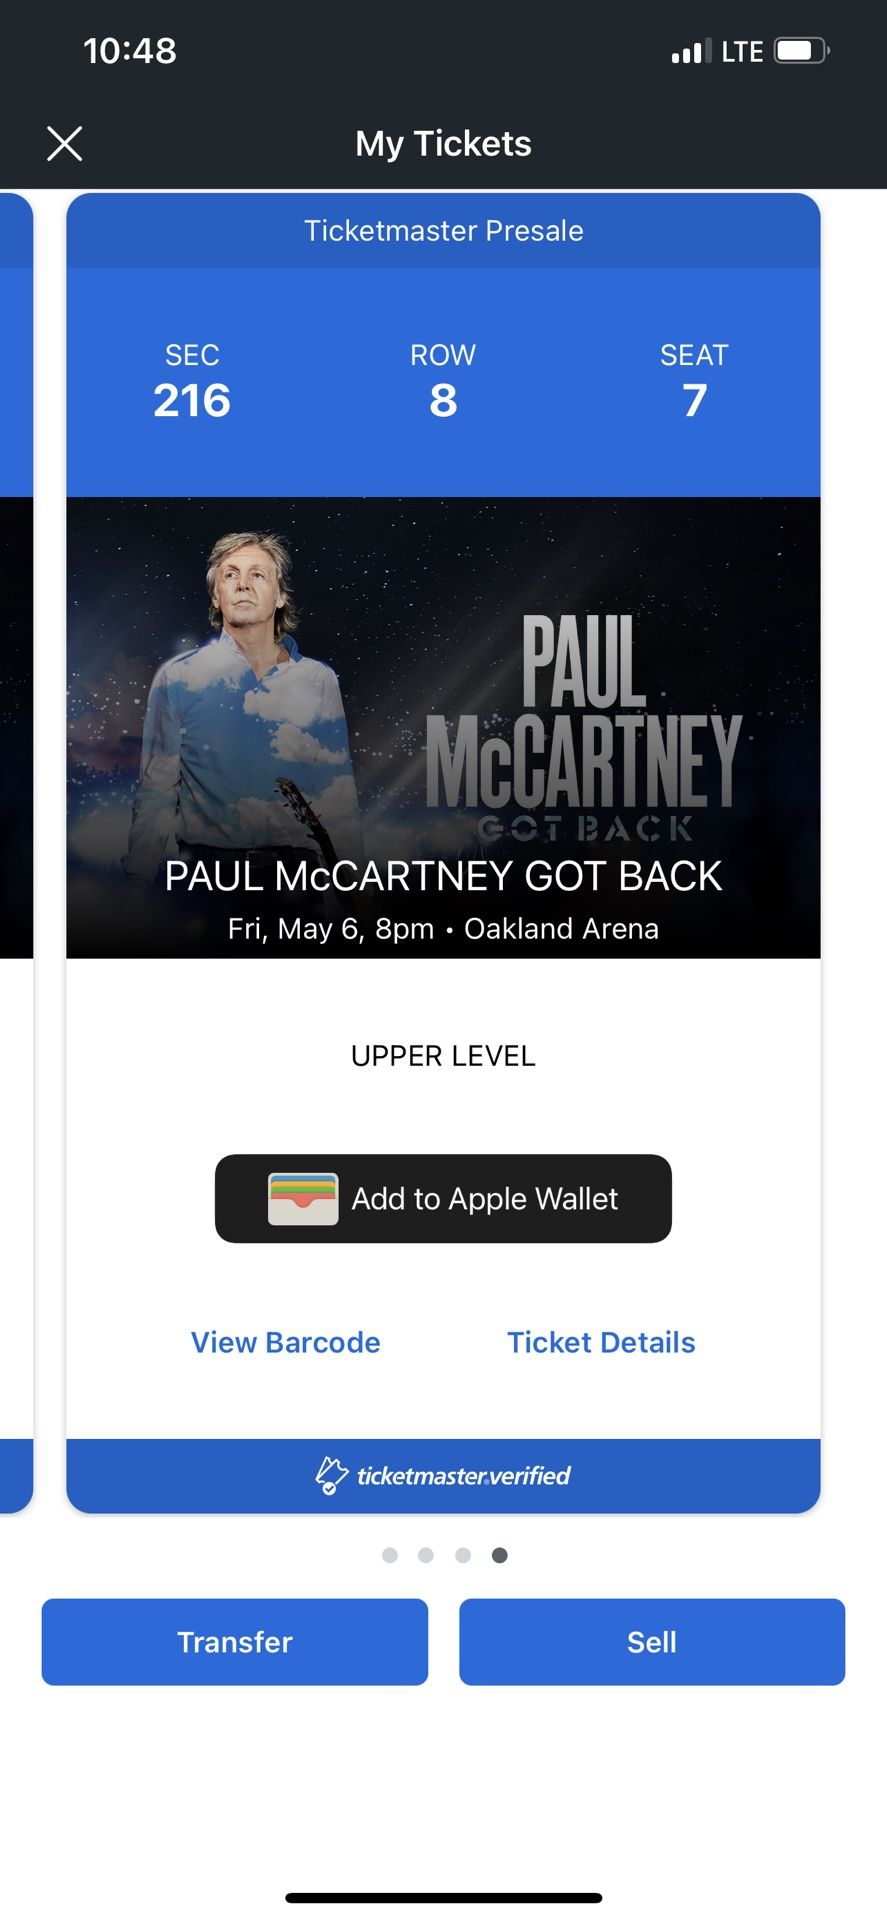Tap the Ticketmaster verified checkmark icon
The image size is (887, 1920).
point(331,1475)
